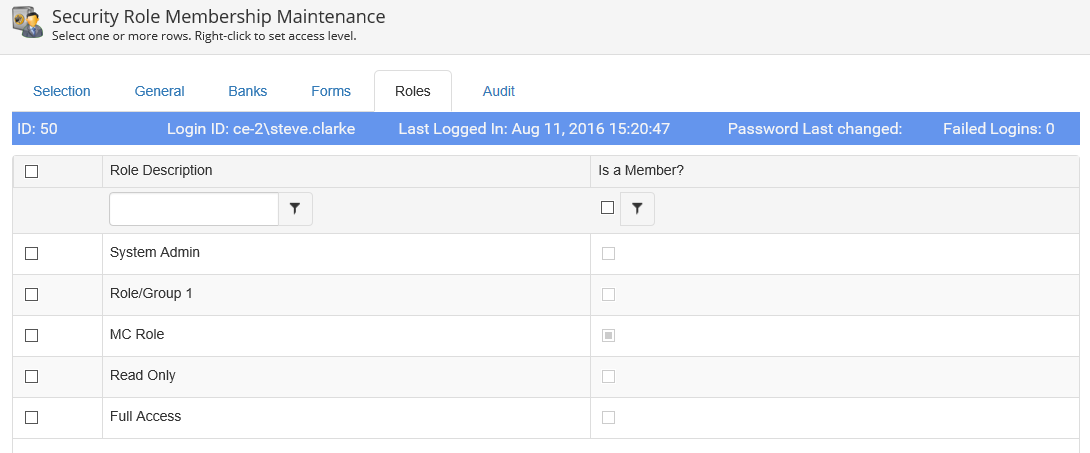
Task: Go to the Banks tab
Action: 248,91
